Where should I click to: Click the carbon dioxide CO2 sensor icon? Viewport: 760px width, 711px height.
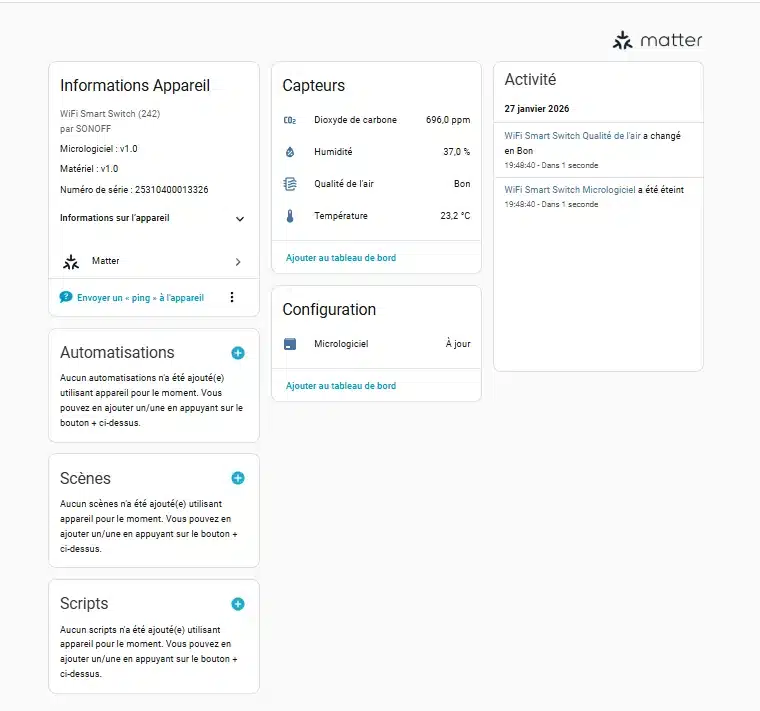pyautogui.click(x=290, y=120)
